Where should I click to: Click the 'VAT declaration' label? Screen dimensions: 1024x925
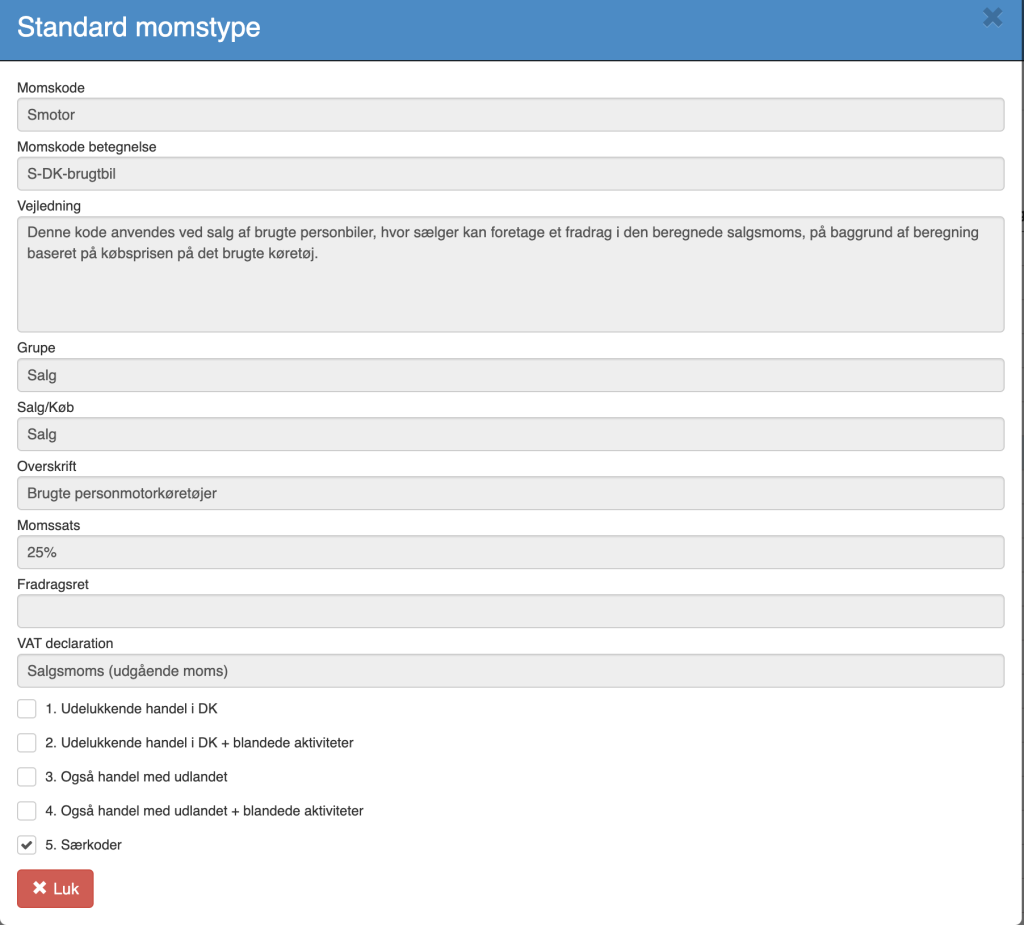65,643
